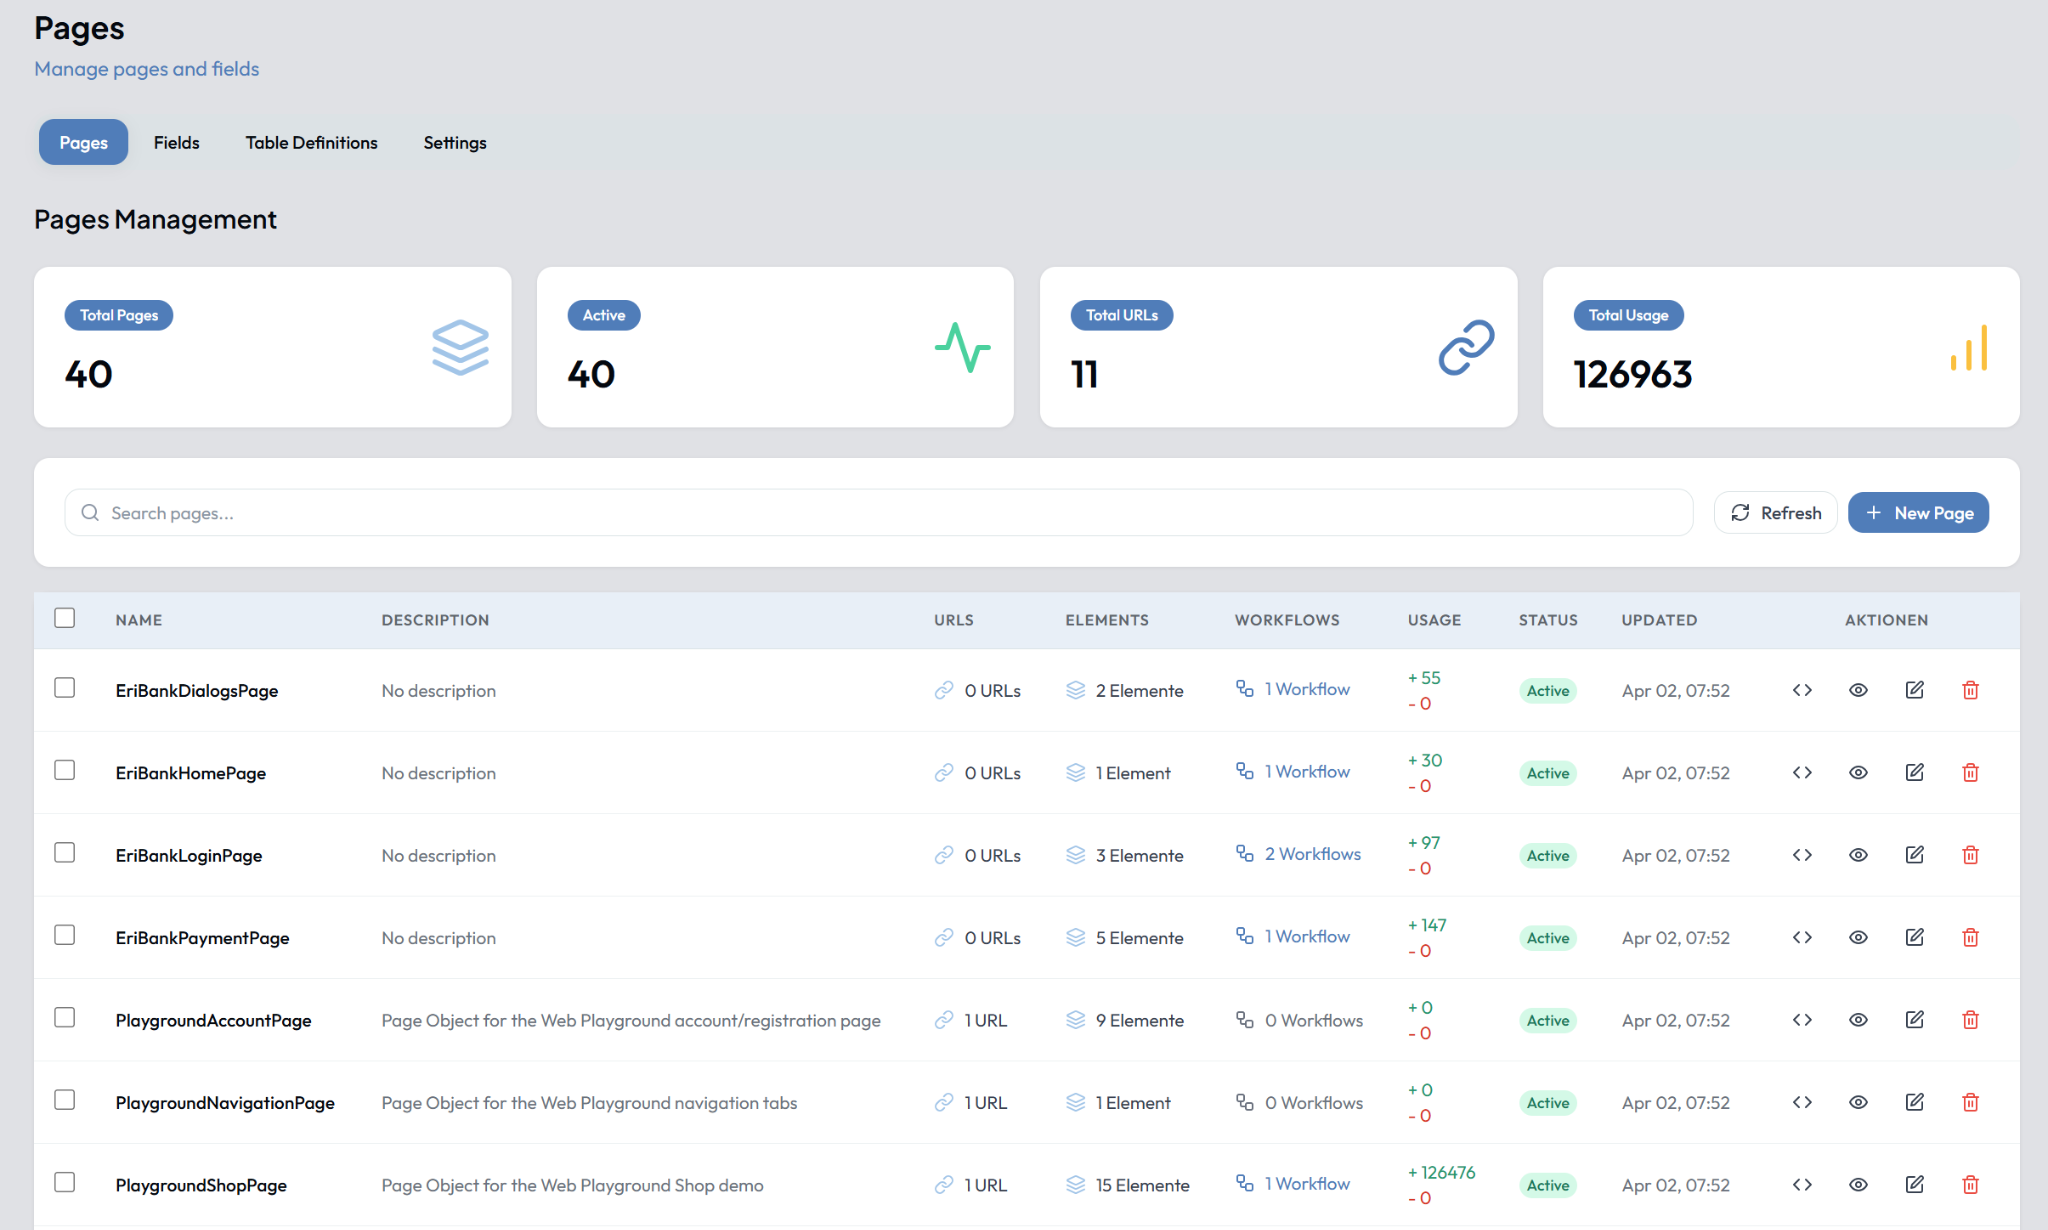The height and width of the screenshot is (1230, 2048).
Task: Edit the EriBankPaymentPage entry
Action: [x=1914, y=937]
